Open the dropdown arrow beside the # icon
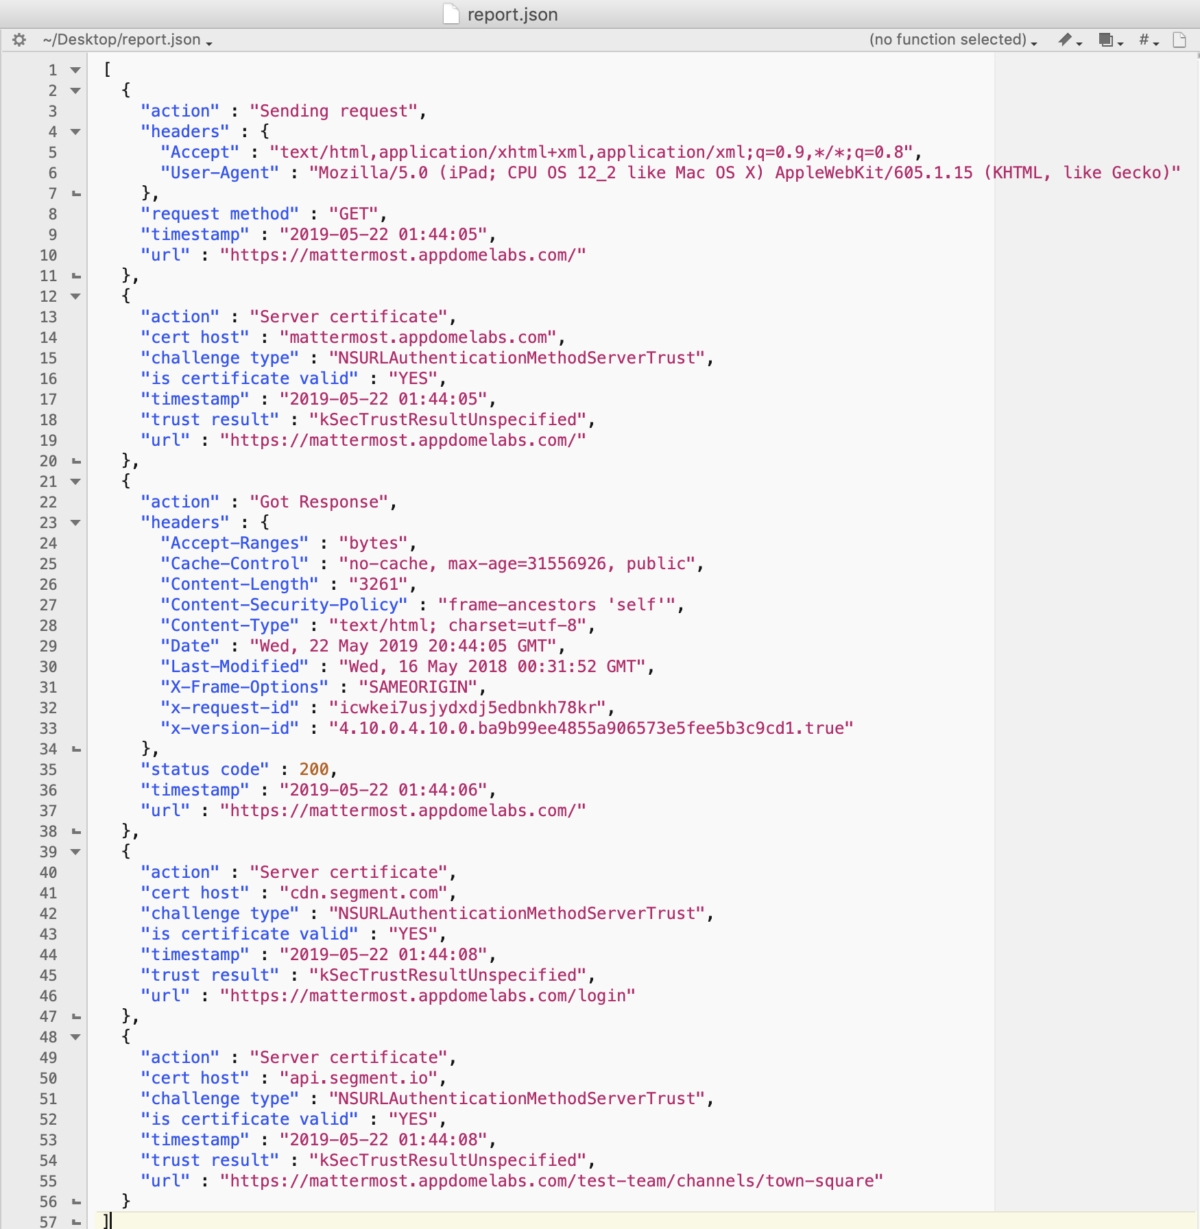This screenshot has width=1200, height=1229. point(1154,42)
